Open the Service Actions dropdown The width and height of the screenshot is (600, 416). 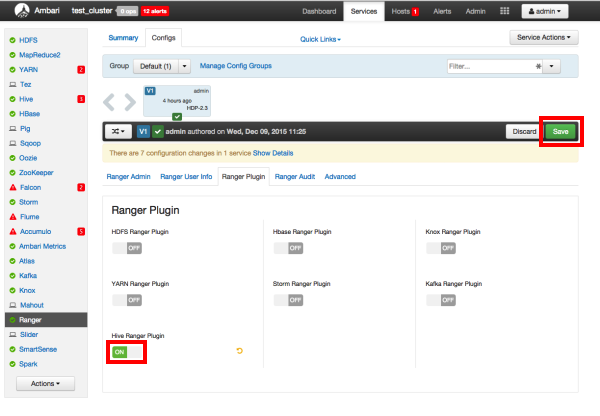point(544,38)
